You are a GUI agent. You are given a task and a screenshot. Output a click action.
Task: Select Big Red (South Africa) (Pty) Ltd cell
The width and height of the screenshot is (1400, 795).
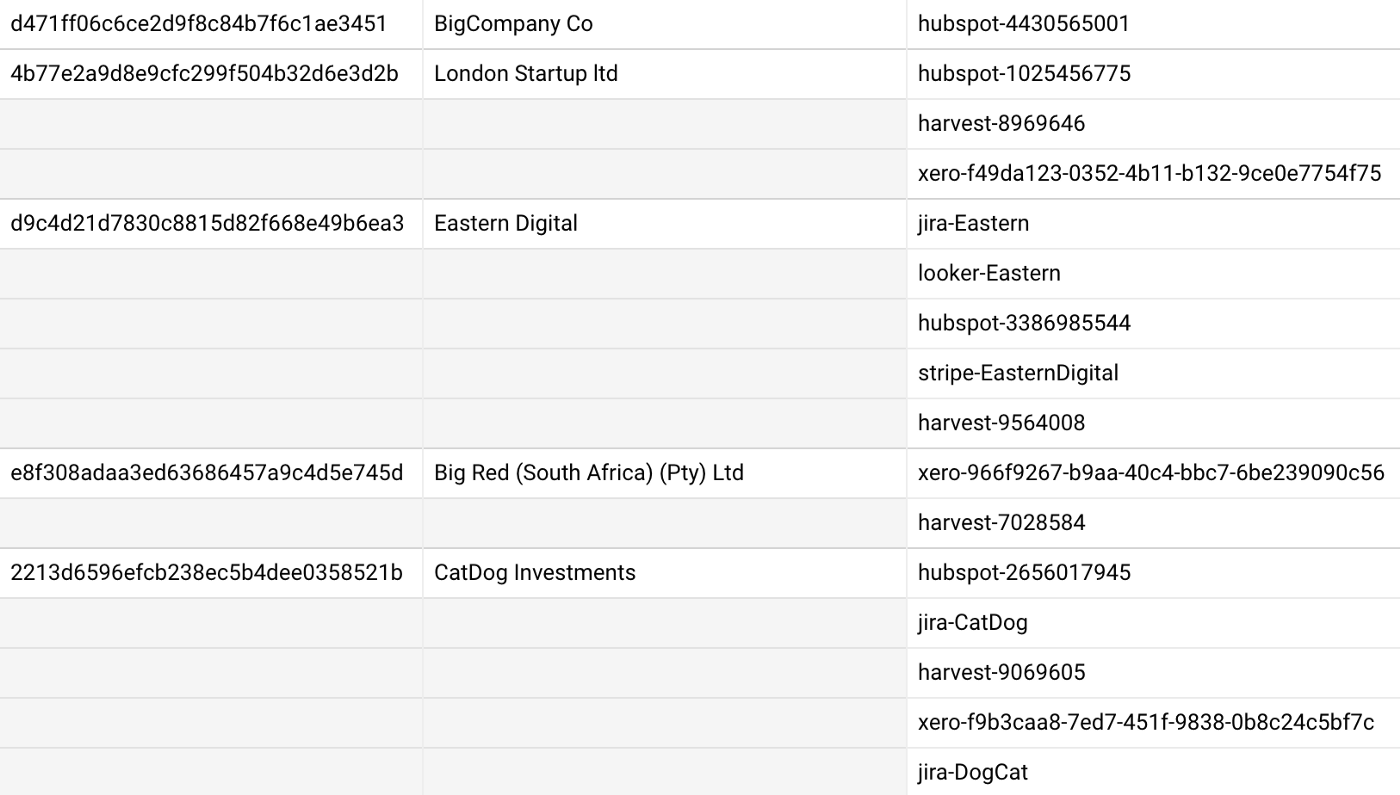pos(589,473)
